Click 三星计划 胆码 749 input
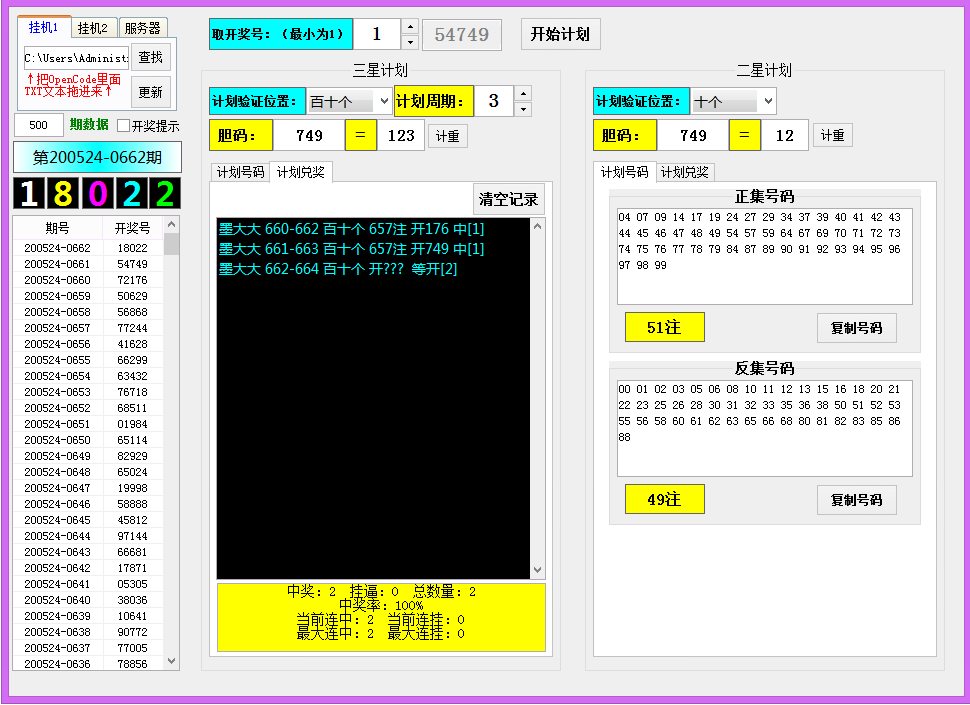The height and width of the screenshot is (705, 970). pyautogui.click(x=309, y=135)
